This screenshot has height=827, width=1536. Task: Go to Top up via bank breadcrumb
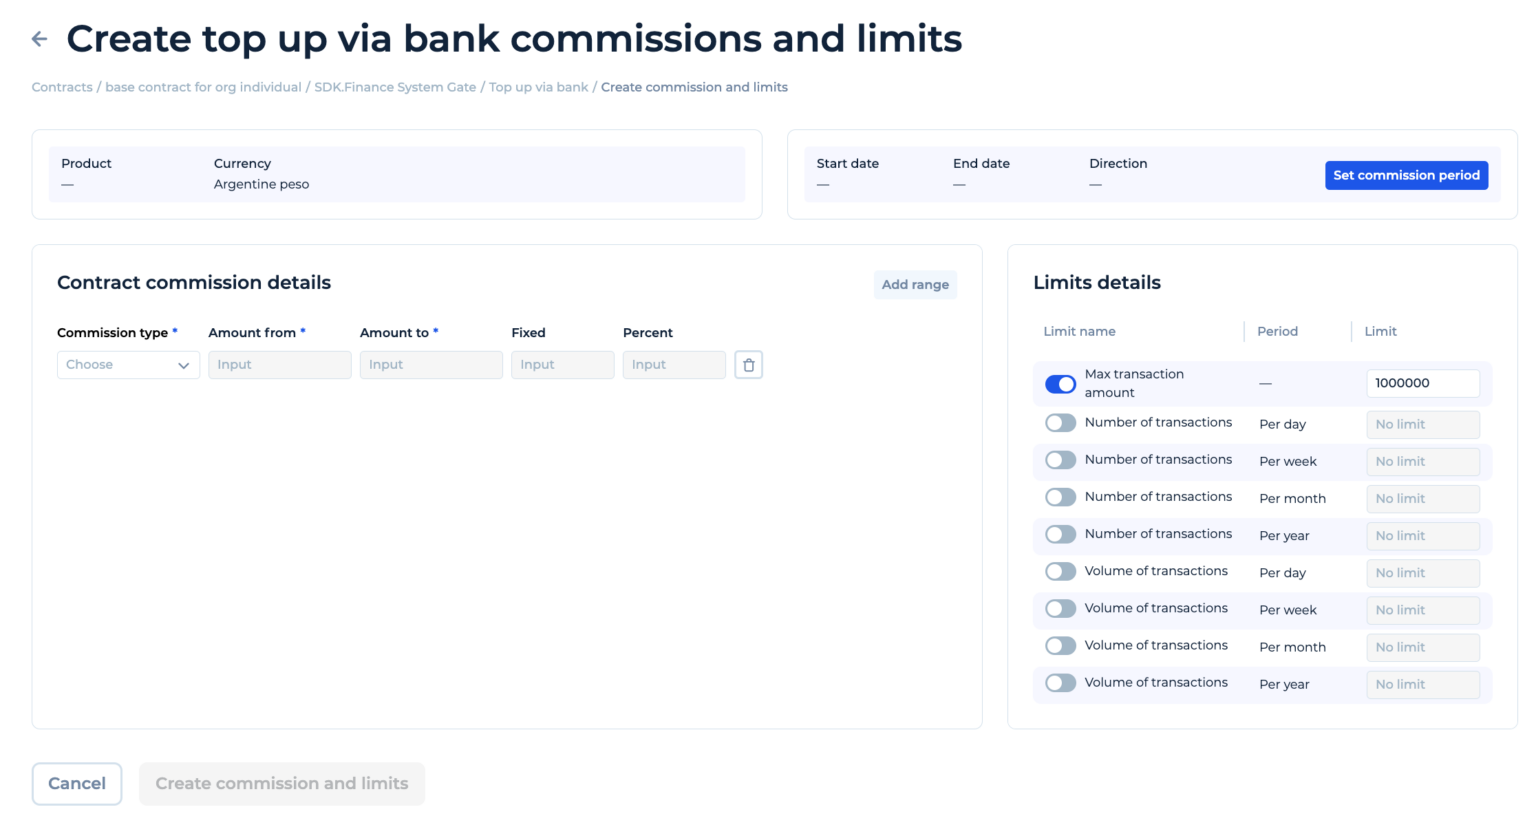tap(538, 87)
